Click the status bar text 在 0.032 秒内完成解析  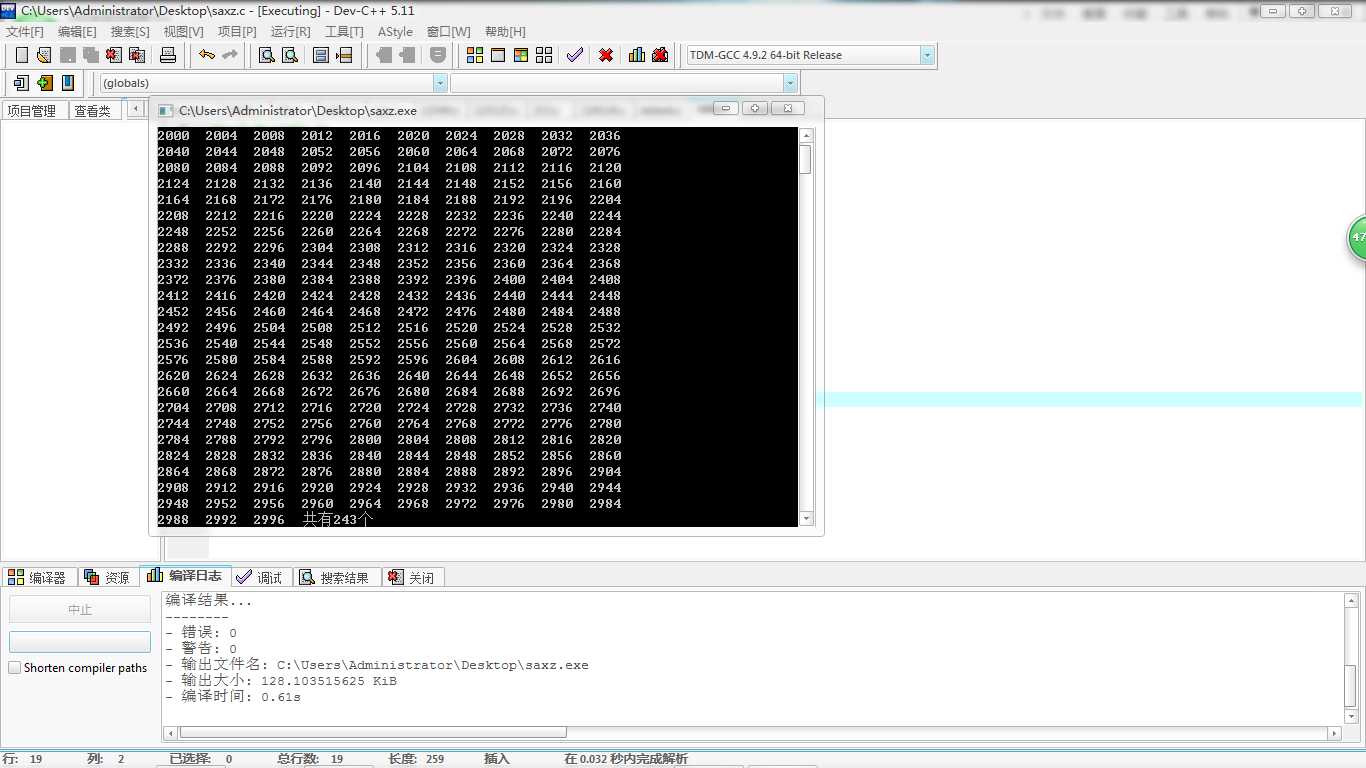tap(626, 759)
